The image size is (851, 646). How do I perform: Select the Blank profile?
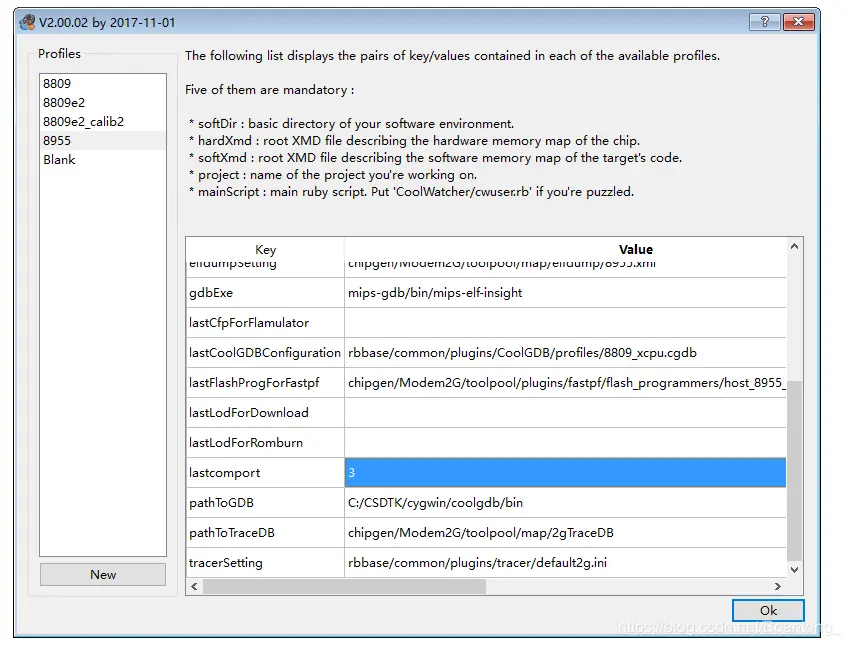(x=103, y=160)
